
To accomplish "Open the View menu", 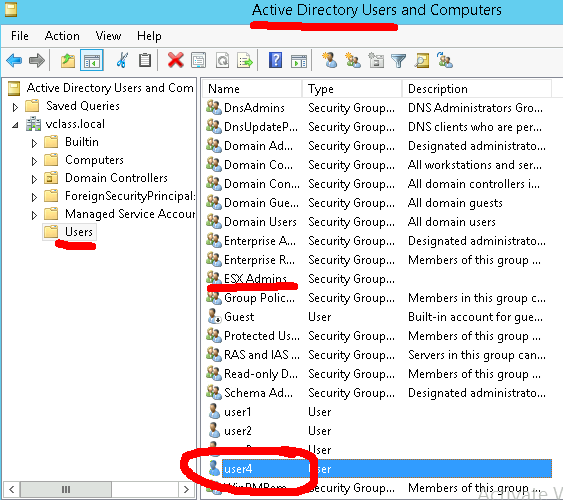I will [x=108, y=36].
